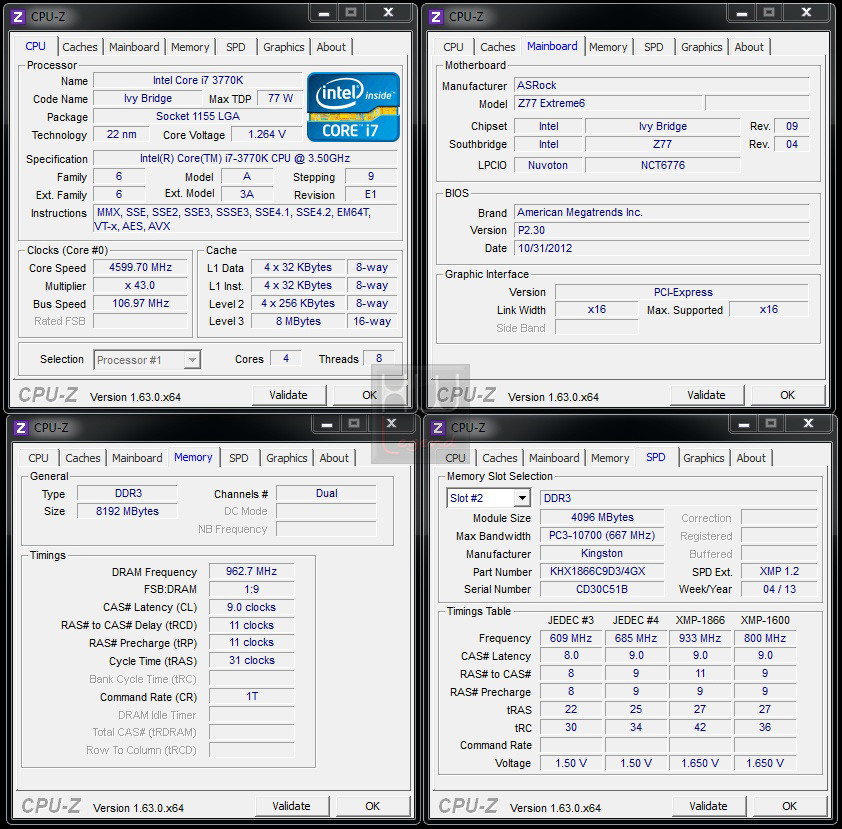
Task: Switch to SPD tab in Memory window
Action: [x=238, y=458]
